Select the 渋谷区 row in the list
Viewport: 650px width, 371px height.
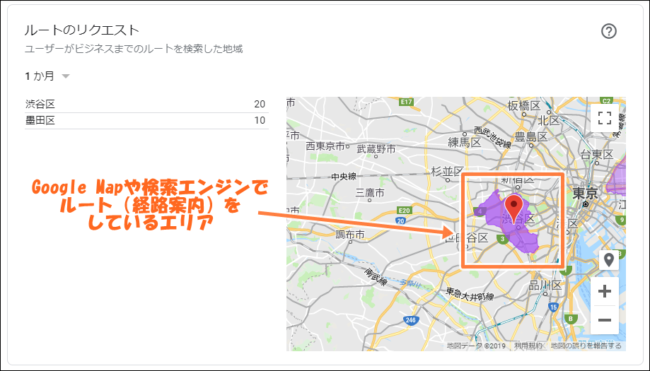point(147,104)
